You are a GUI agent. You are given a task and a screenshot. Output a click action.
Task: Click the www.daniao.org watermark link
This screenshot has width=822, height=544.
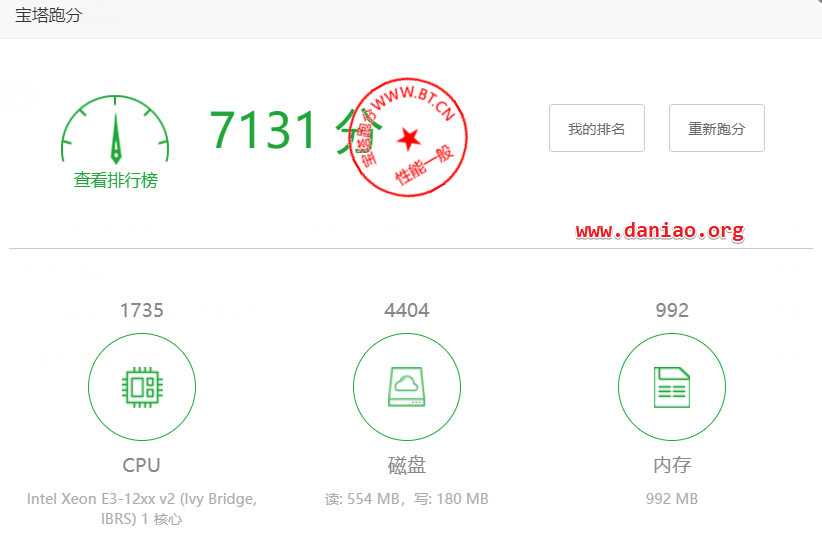[659, 231]
